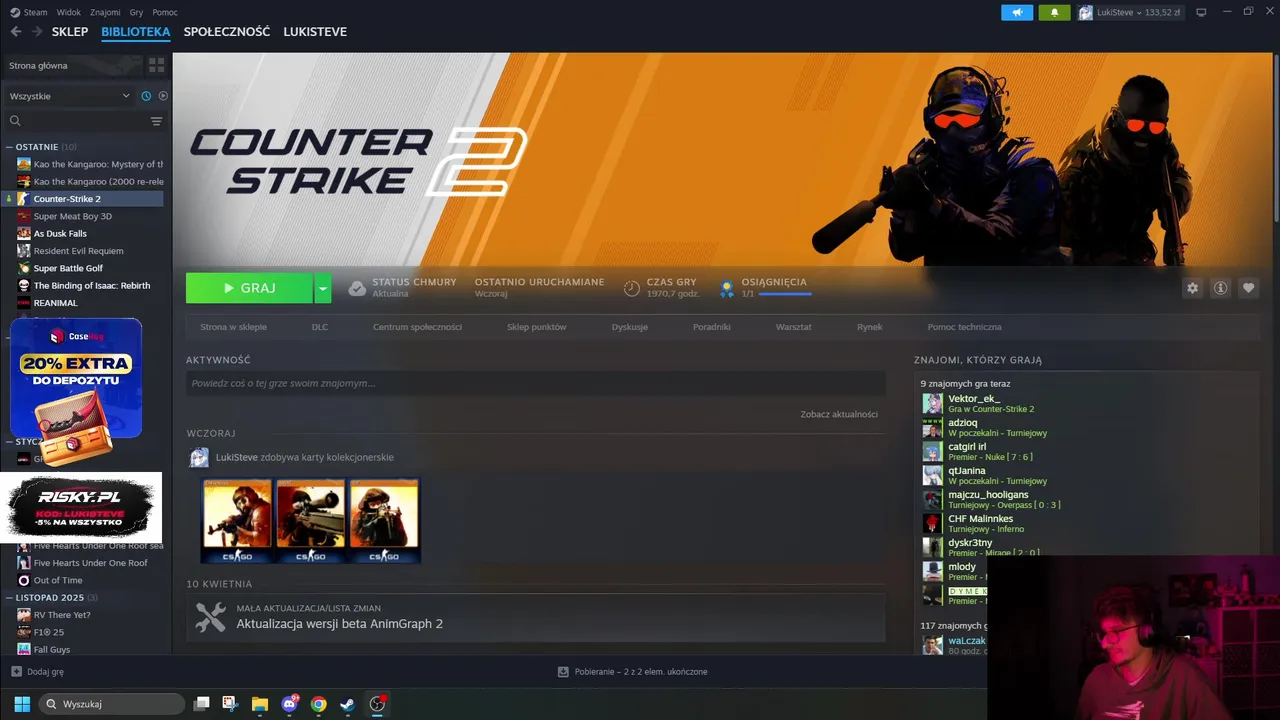Expand the green play options arrow
The image size is (1280, 720).
point(322,288)
